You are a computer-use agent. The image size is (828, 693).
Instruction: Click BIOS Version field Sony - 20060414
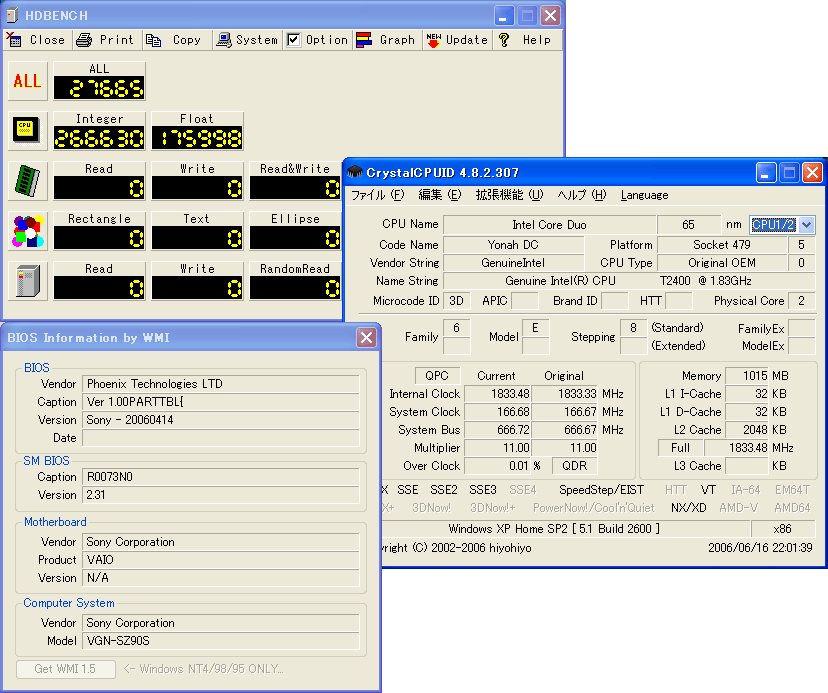click(x=221, y=419)
